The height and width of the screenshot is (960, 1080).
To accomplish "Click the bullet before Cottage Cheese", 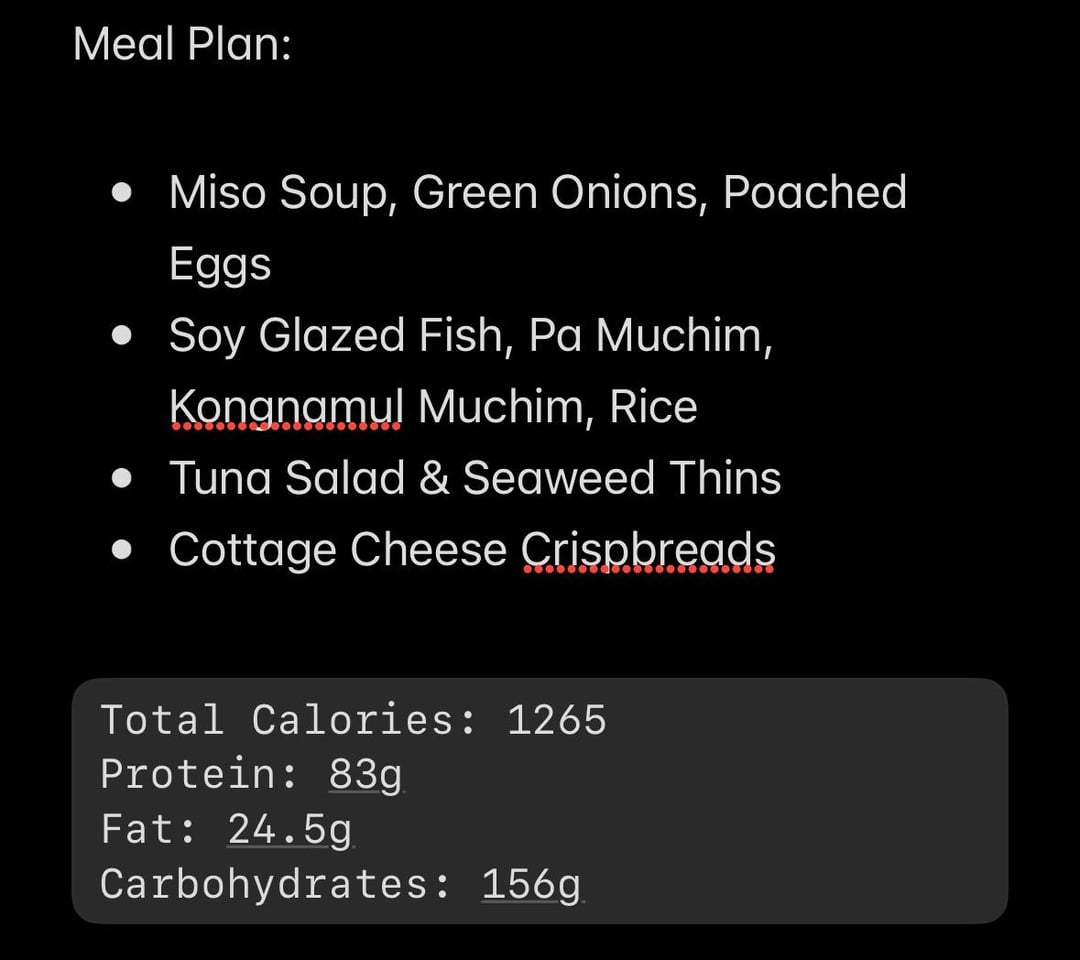I will [x=122, y=550].
